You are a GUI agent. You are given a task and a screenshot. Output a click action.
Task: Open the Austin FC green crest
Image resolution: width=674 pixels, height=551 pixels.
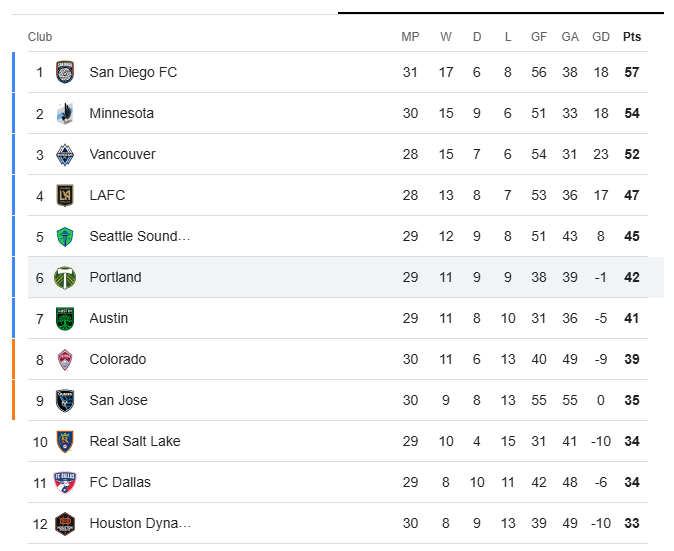65,318
